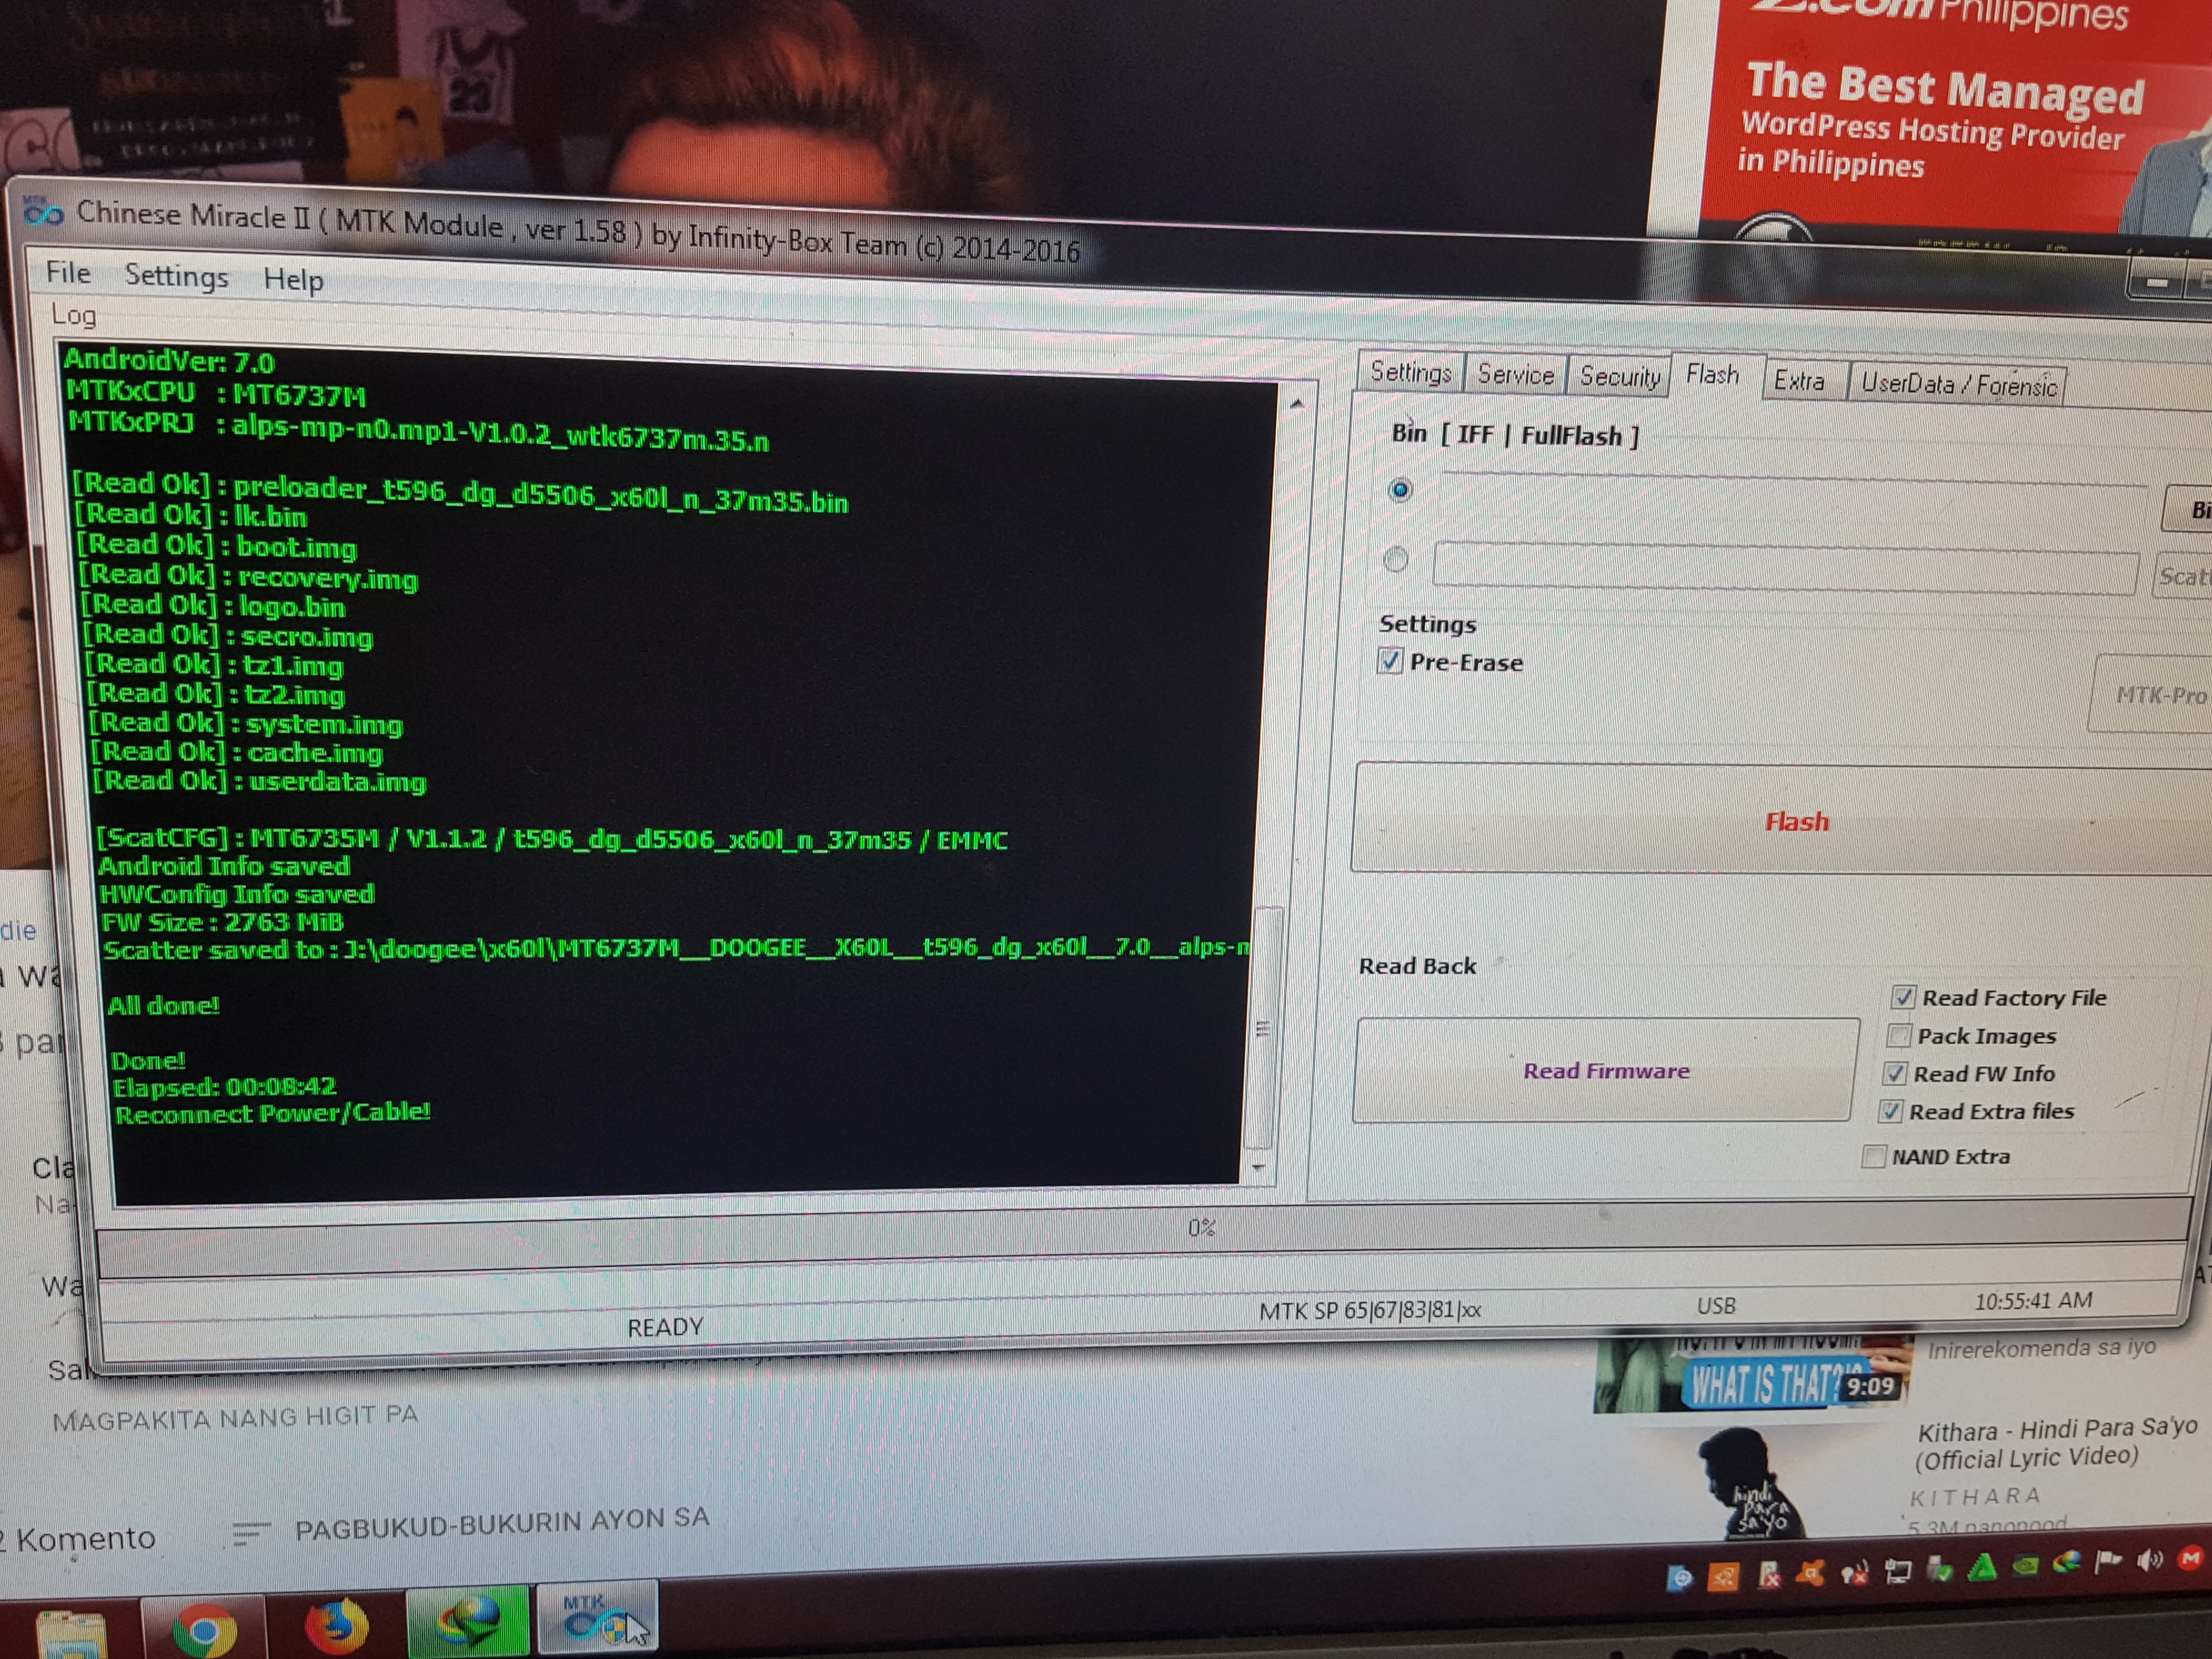This screenshot has width=2212, height=1659.
Task: Switch to the Security tab
Action: pyautogui.click(x=1619, y=377)
